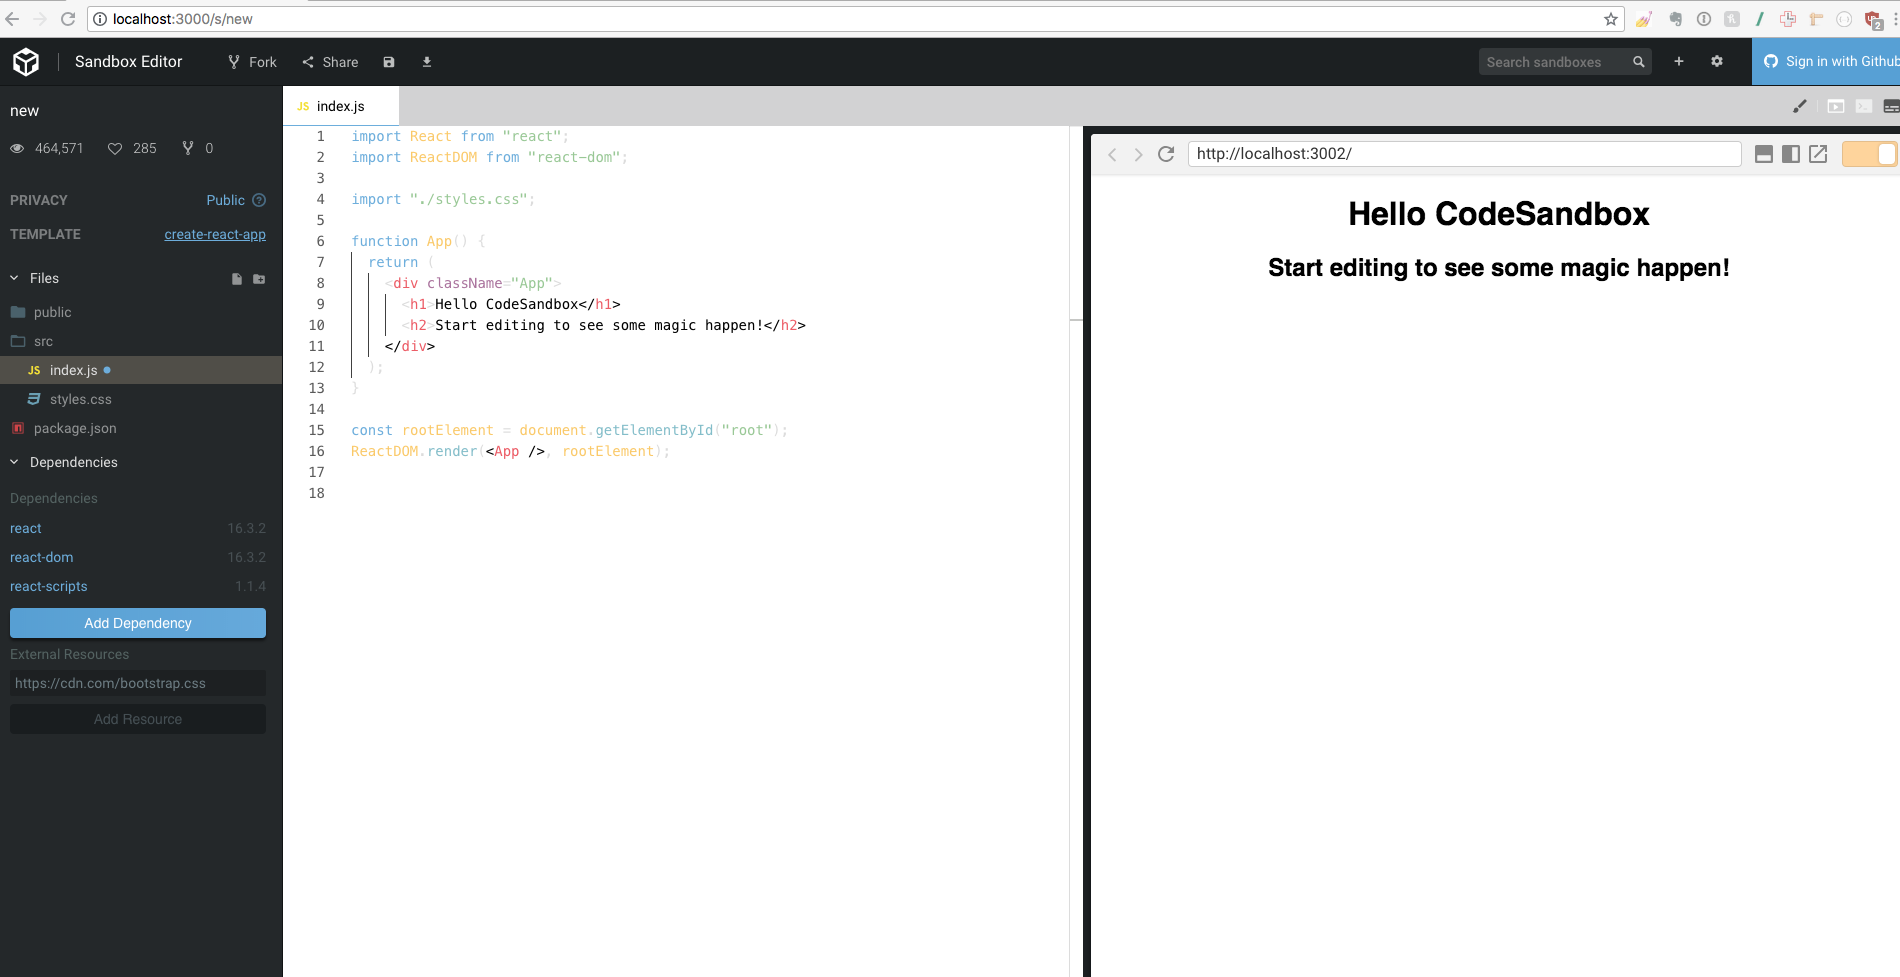Click the heart likes icon
The width and height of the screenshot is (1900, 977).
[x=115, y=148]
